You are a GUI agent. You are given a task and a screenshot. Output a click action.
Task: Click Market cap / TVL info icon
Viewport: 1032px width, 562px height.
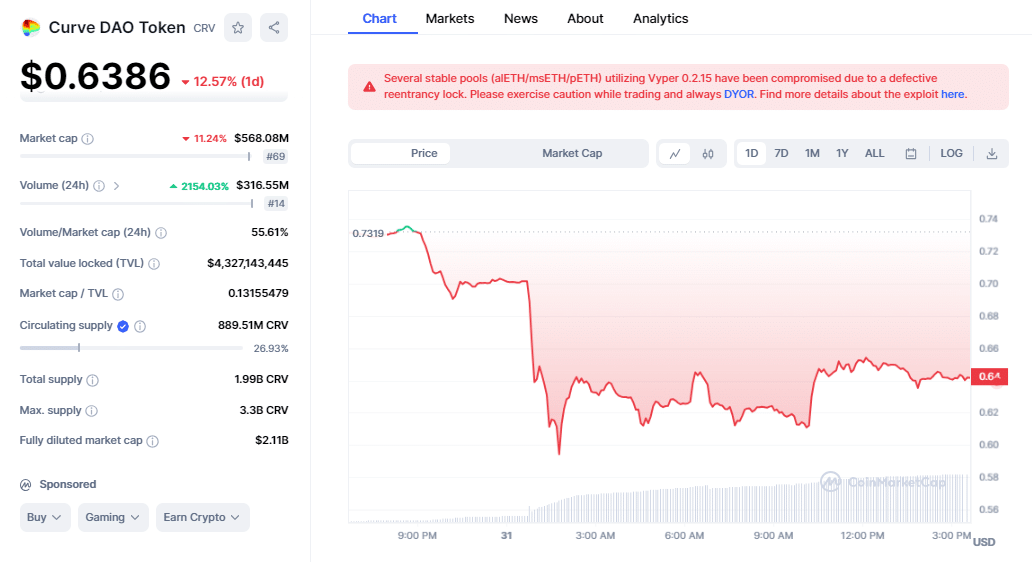tap(118, 294)
